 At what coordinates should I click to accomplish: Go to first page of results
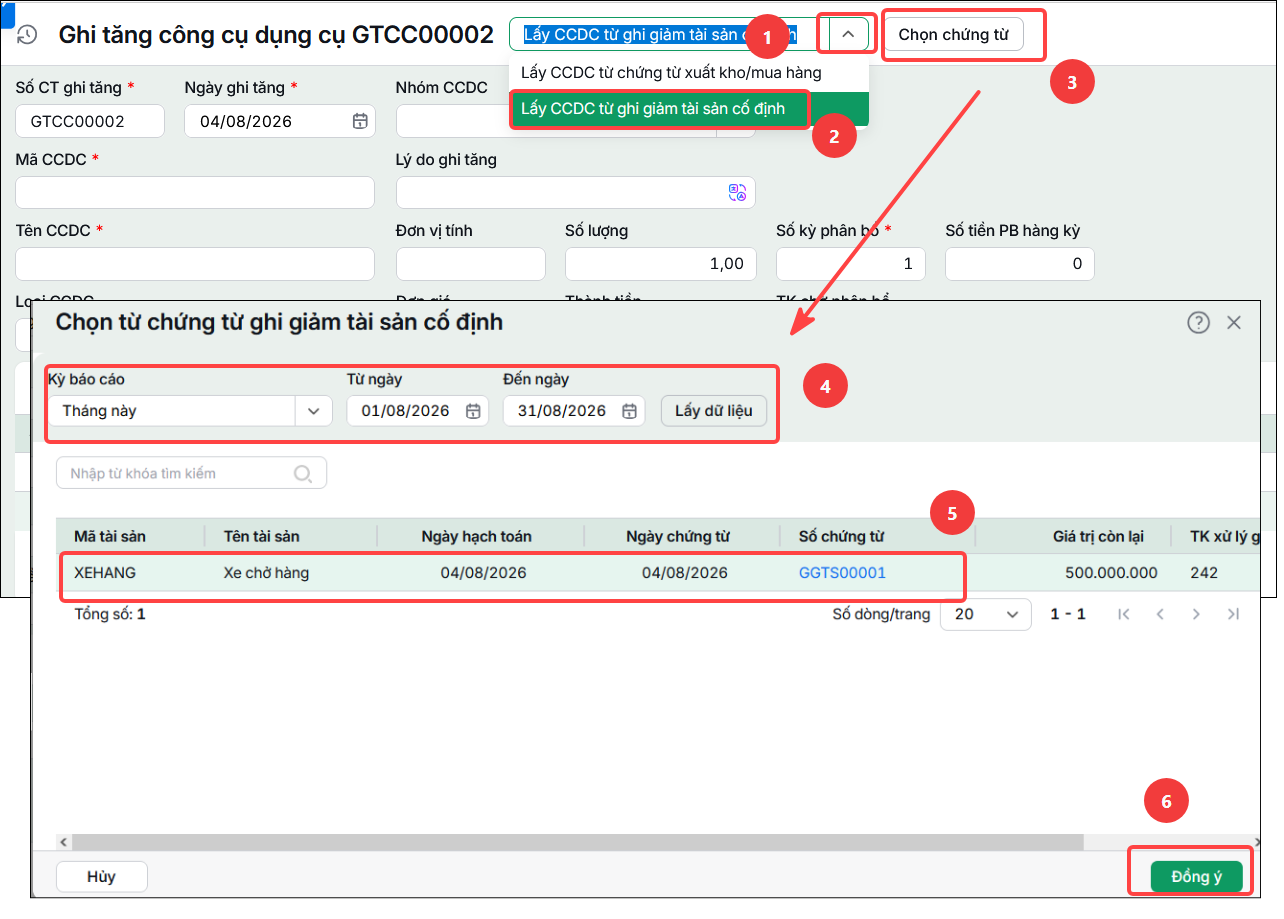point(1124,614)
